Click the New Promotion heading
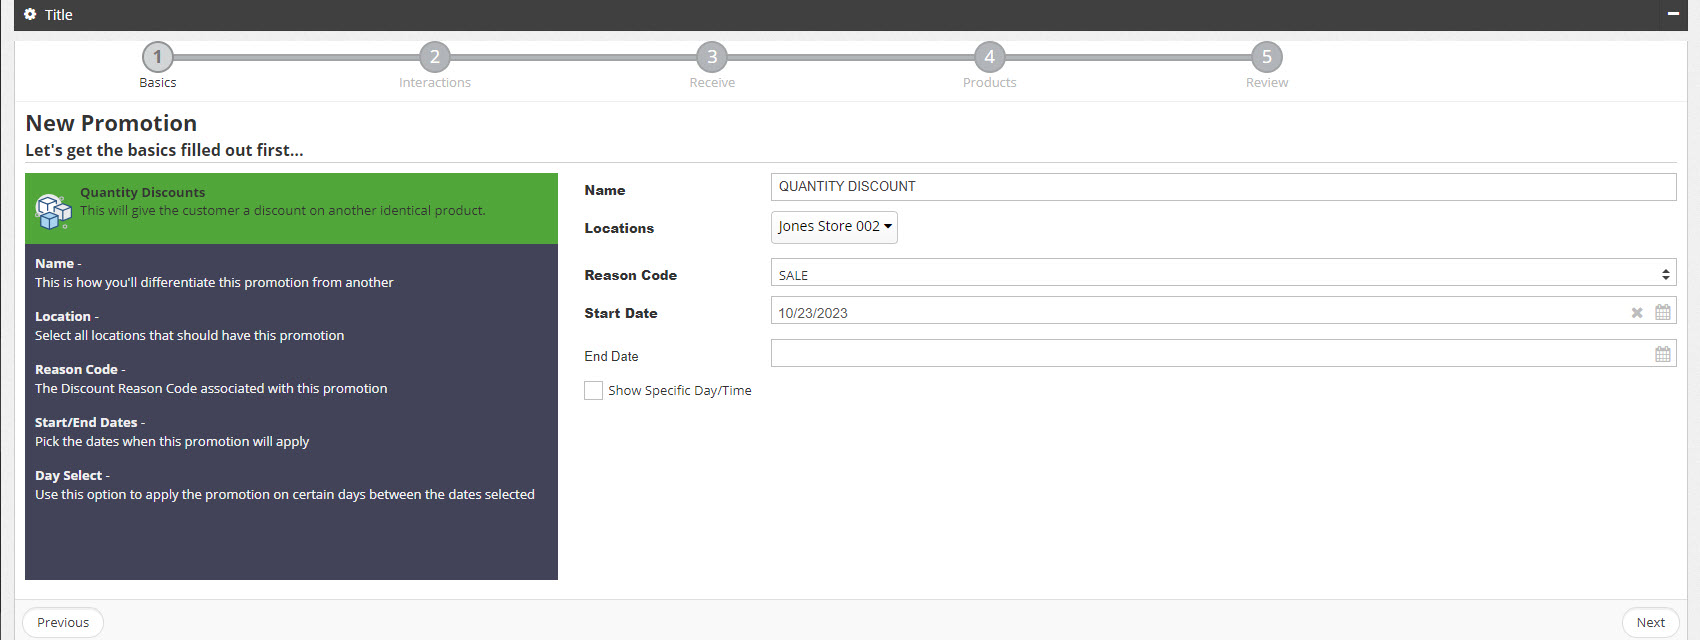 click(111, 123)
